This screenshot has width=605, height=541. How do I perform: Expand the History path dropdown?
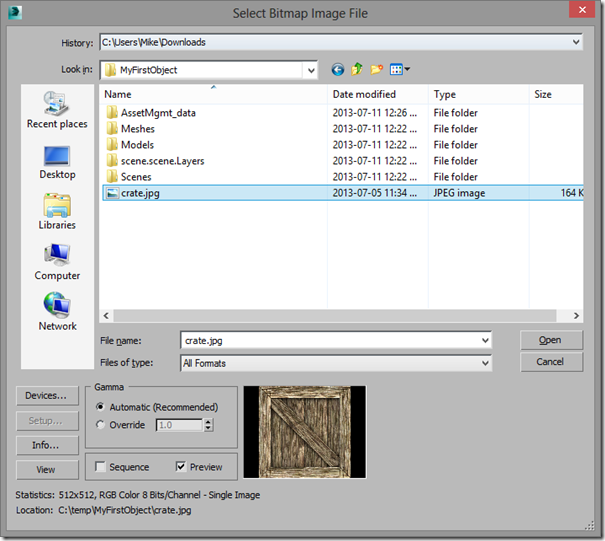click(x=574, y=43)
